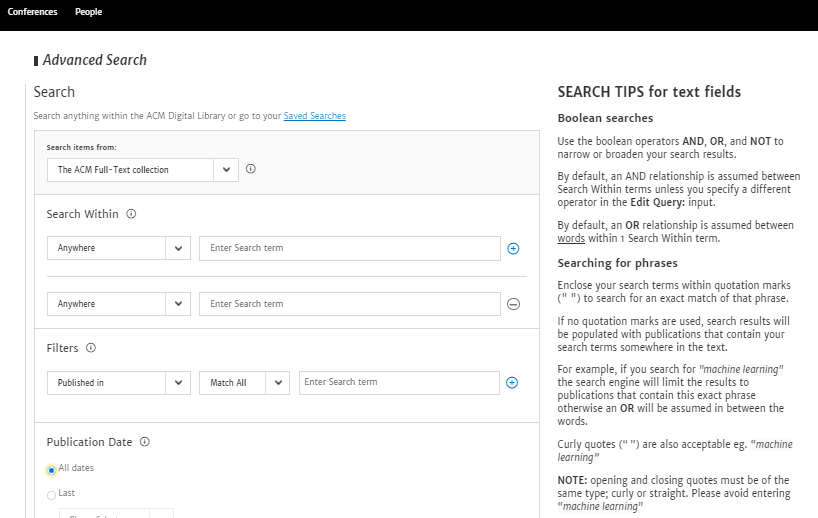Open the ACM Full-Text collection dropdown
Viewport: 818px width, 518px height.
coord(142,170)
